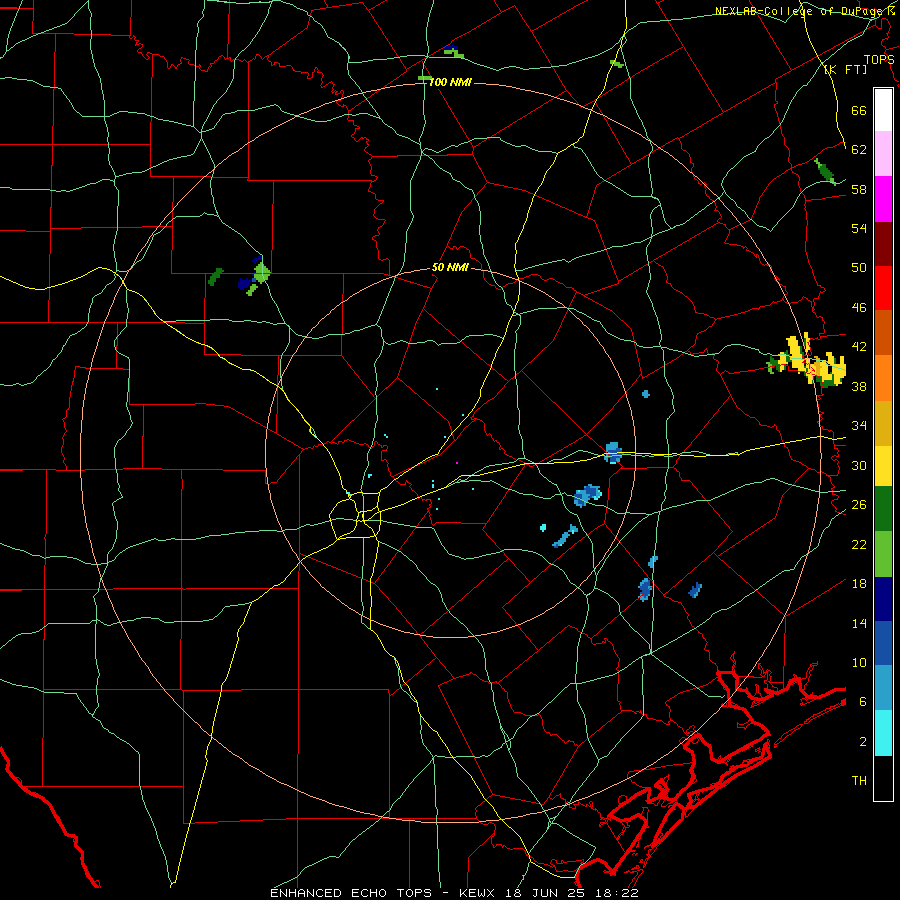Click the 50 NMI range ring label
Image resolution: width=900 pixels, height=900 pixels.
[x=450, y=268]
